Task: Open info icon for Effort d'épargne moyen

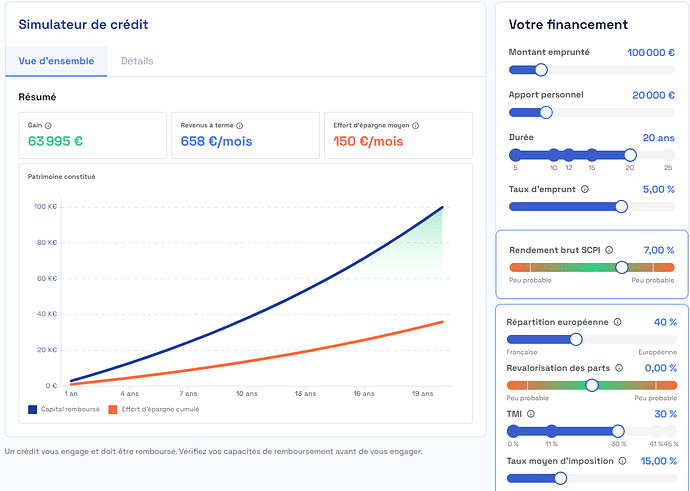Action: (x=415, y=126)
